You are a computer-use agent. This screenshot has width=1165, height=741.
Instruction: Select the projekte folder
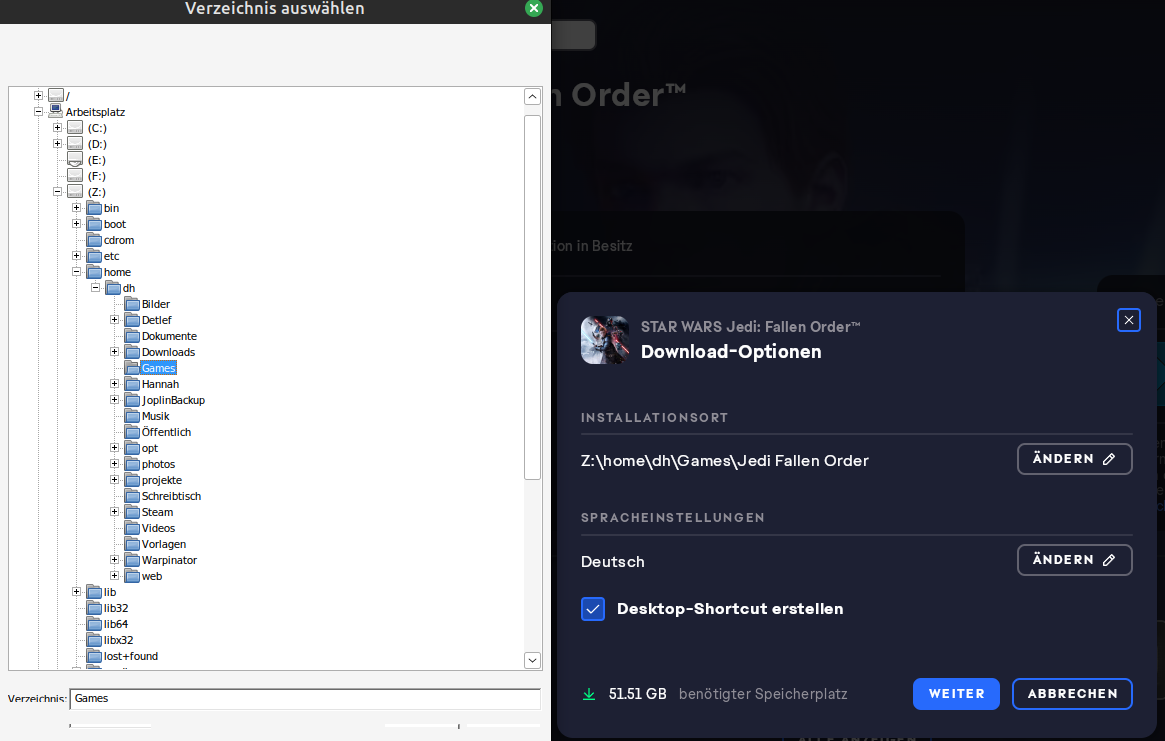162,480
